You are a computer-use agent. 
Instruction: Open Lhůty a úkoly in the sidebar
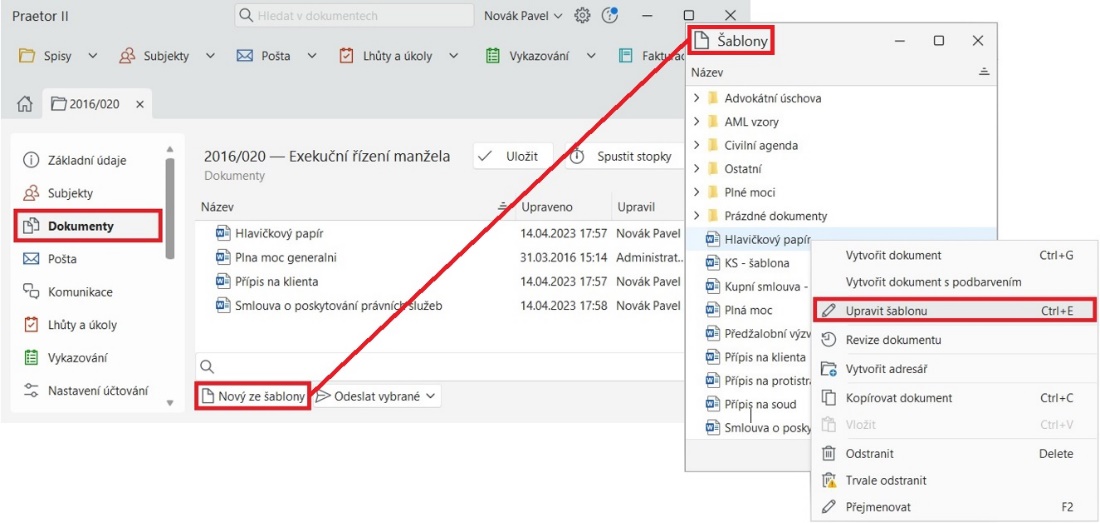pos(81,325)
